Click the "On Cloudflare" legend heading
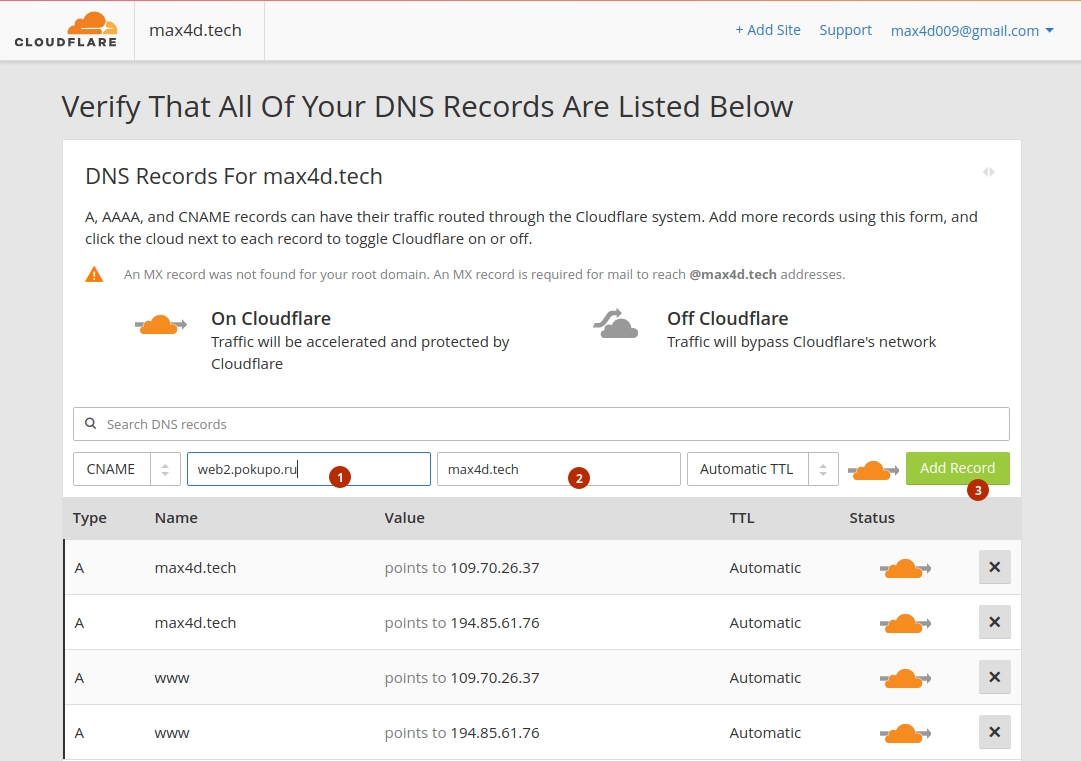Viewport: 1081px width, 761px height. pyautogui.click(x=271, y=318)
